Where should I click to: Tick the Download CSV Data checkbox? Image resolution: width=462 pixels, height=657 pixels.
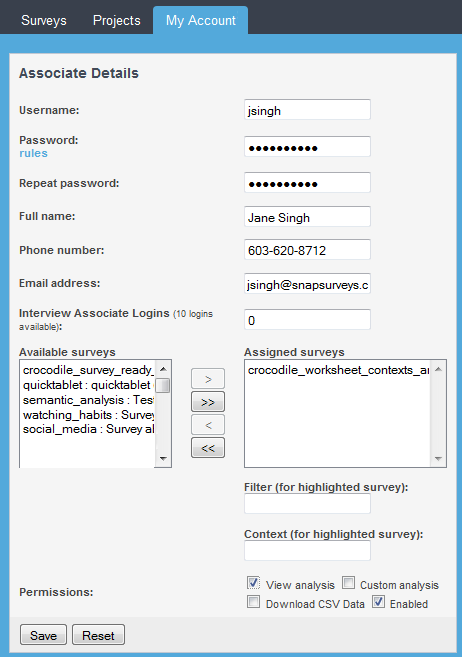click(253, 602)
